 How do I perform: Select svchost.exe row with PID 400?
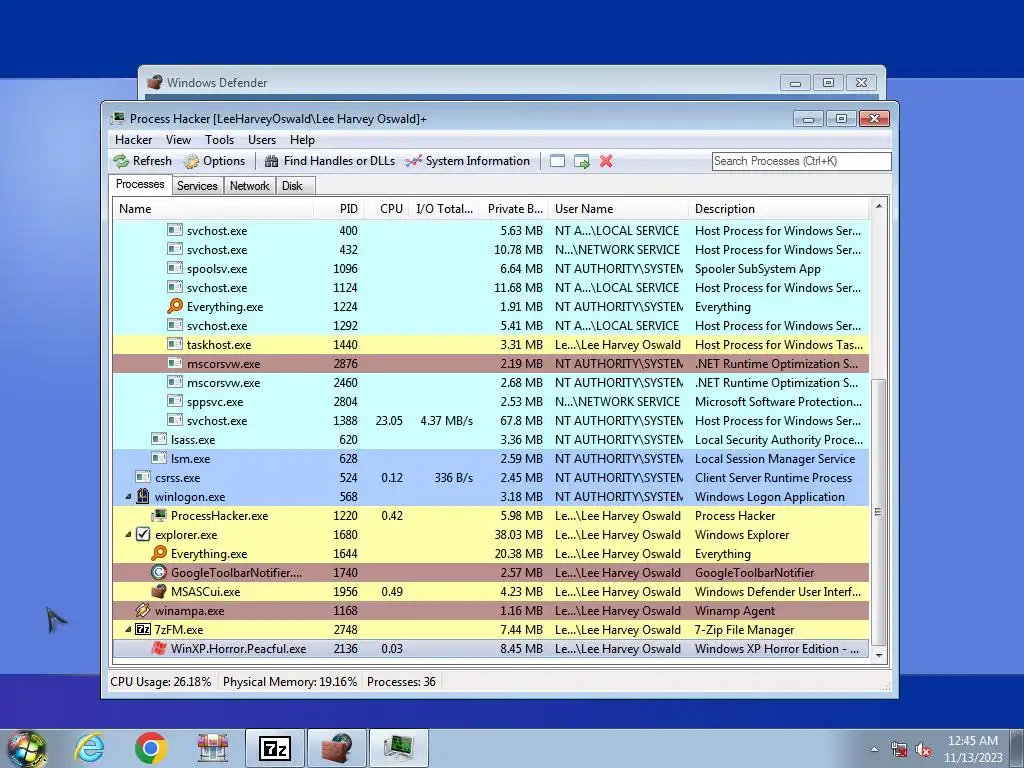(490, 231)
